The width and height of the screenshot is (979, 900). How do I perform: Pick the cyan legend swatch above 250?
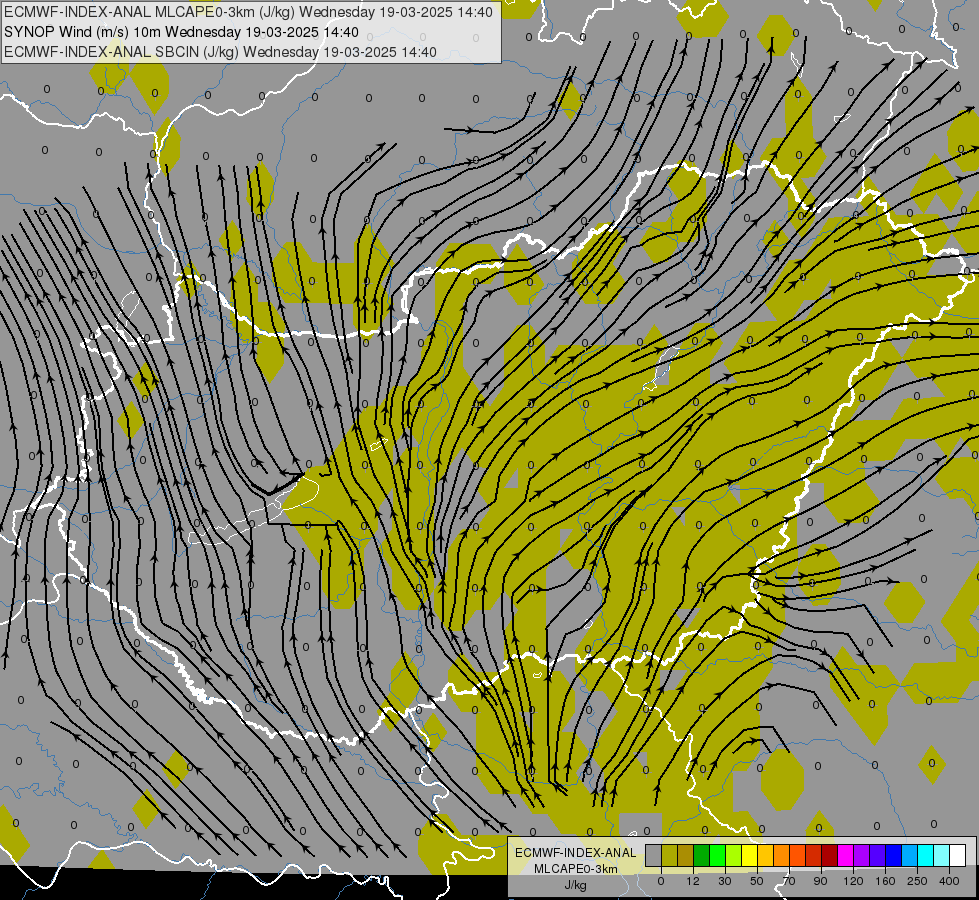(x=925, y=855)
